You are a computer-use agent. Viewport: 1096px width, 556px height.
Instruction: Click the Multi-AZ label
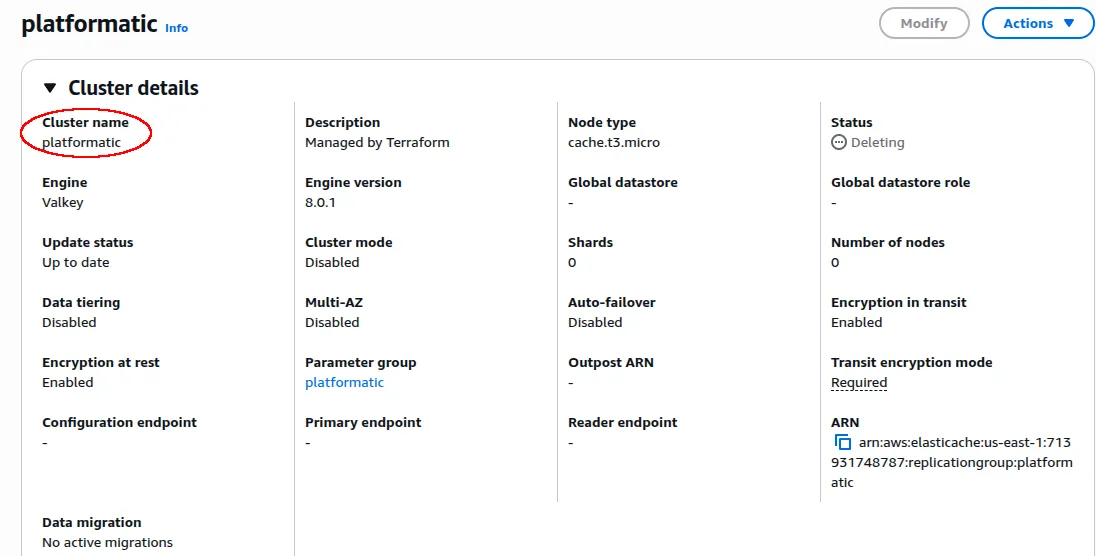[332, 302]
